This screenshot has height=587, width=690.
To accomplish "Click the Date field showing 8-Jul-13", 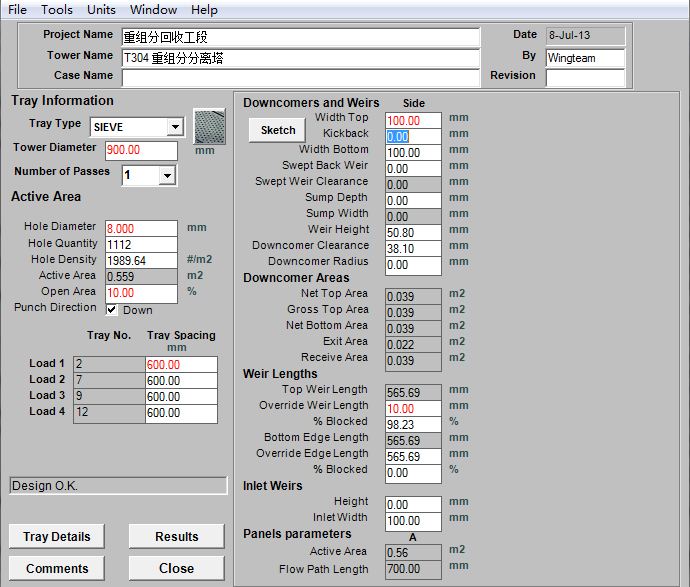I will click(585, 36).
